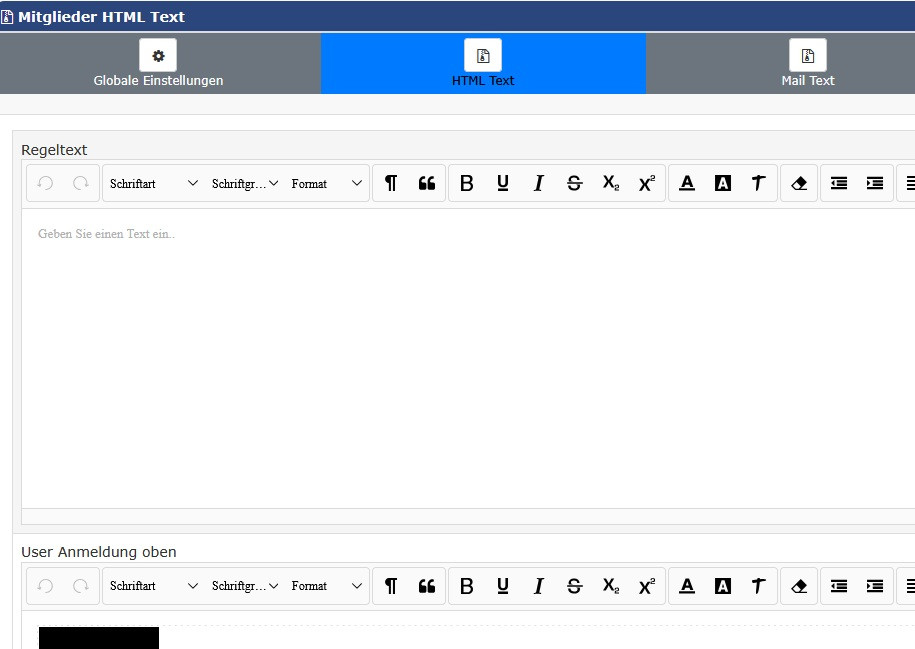915x649 pixels.
Task: Increase indent in the User Anmeldung oben toolbar
Action: coord(875,586)
